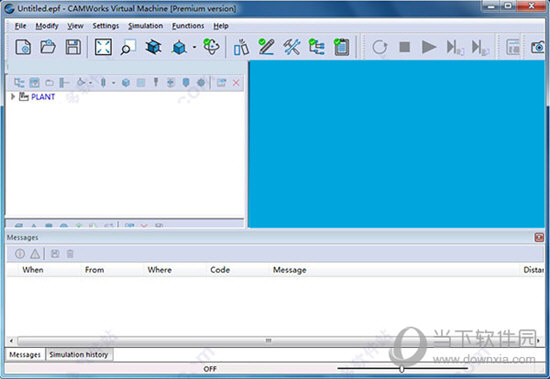Stop the simulation with the square button
Image resolution: width=550 pixels, height=379 pixels.
click(404, 47)
